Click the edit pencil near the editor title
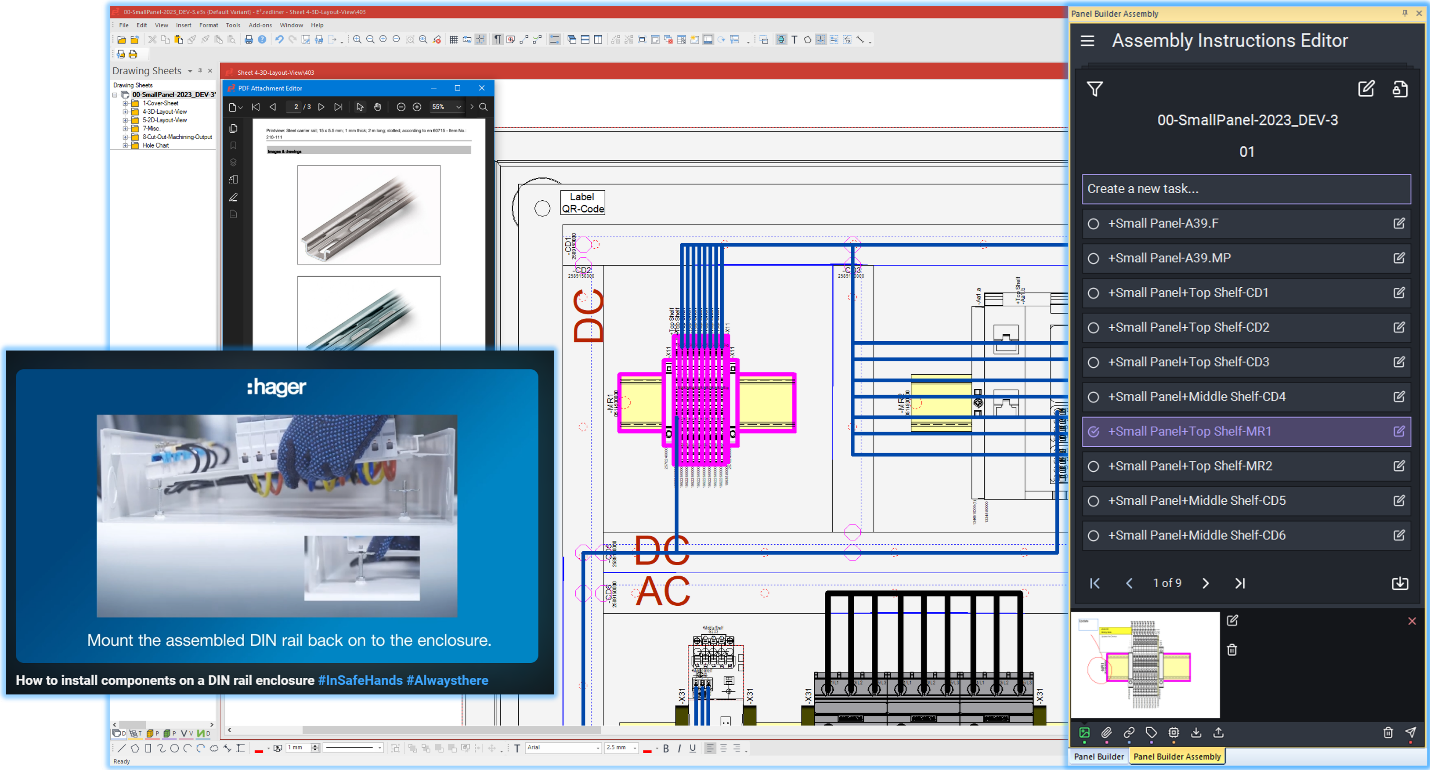 (1366, 89)
